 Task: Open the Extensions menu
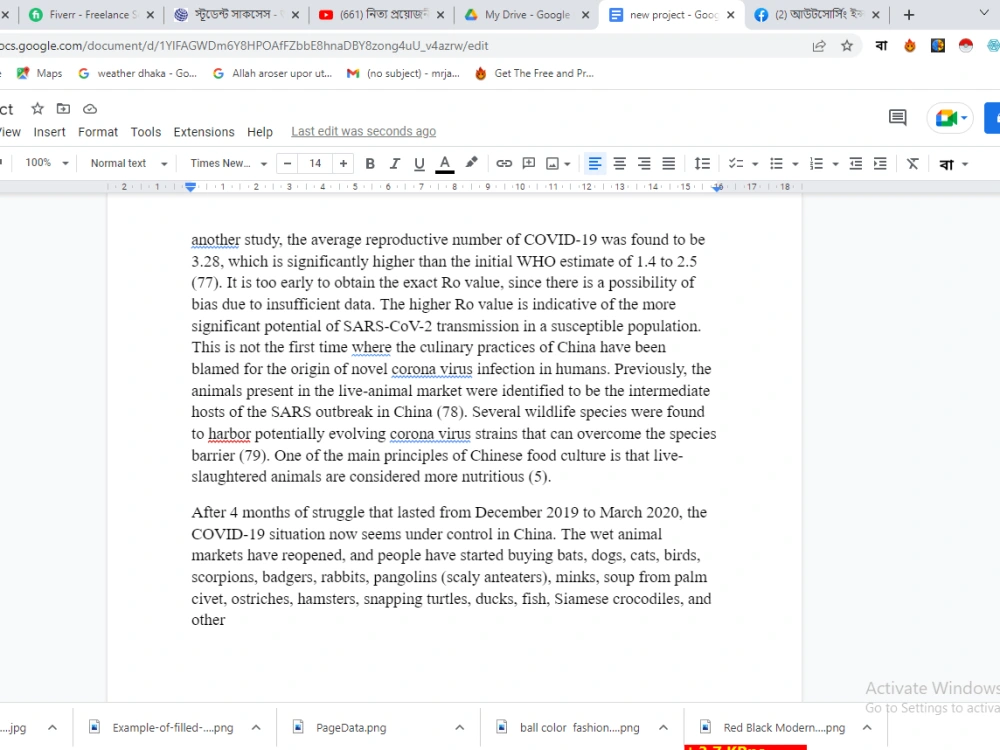(204, 132)
